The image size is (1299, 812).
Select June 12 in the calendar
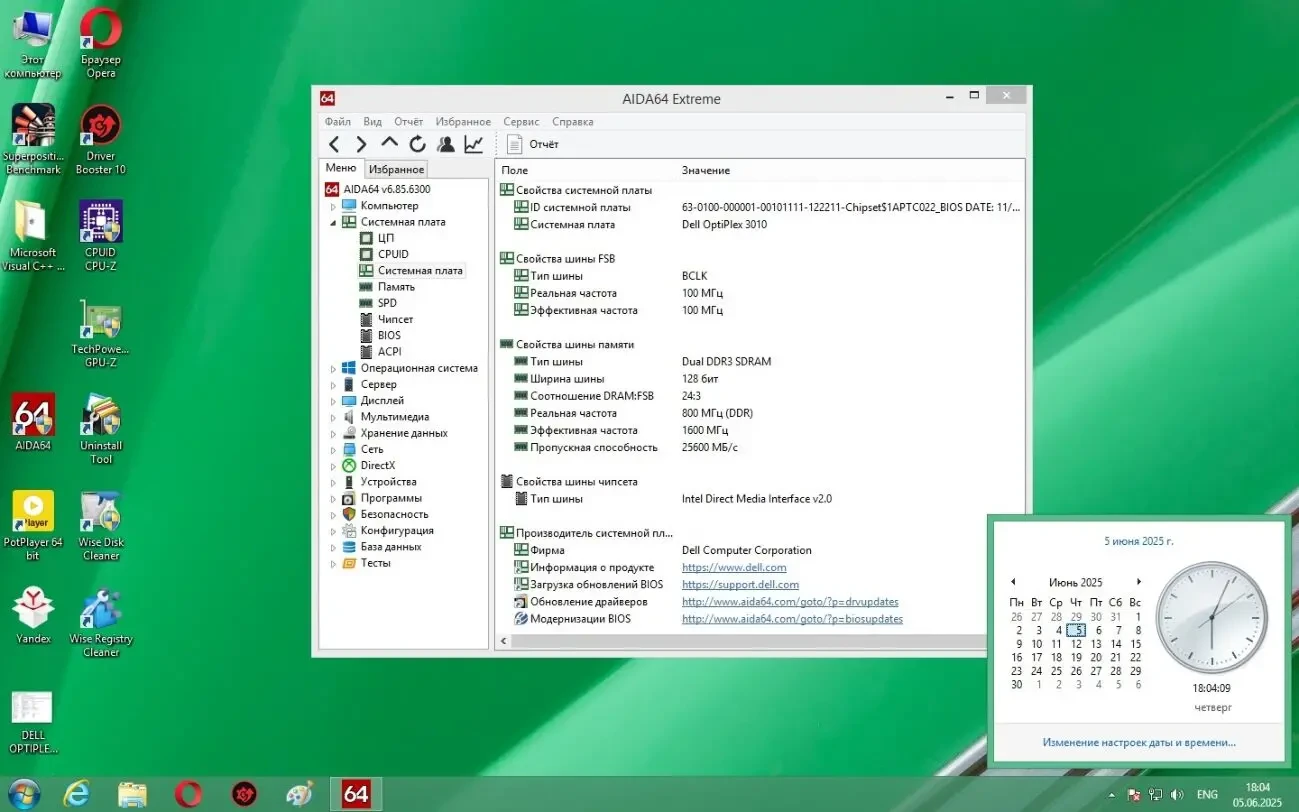(1076, 644)
